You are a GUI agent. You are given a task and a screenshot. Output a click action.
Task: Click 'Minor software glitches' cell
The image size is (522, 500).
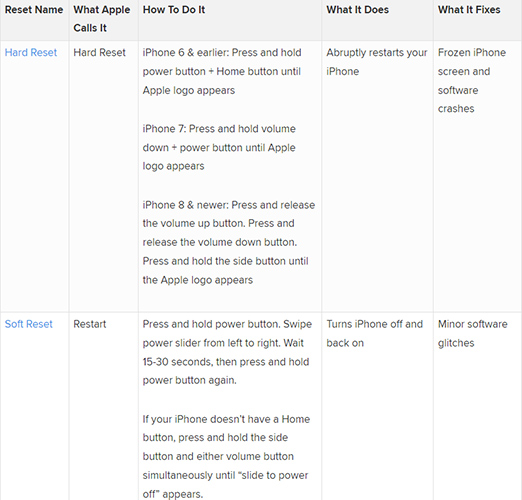(x=473, y=333)
